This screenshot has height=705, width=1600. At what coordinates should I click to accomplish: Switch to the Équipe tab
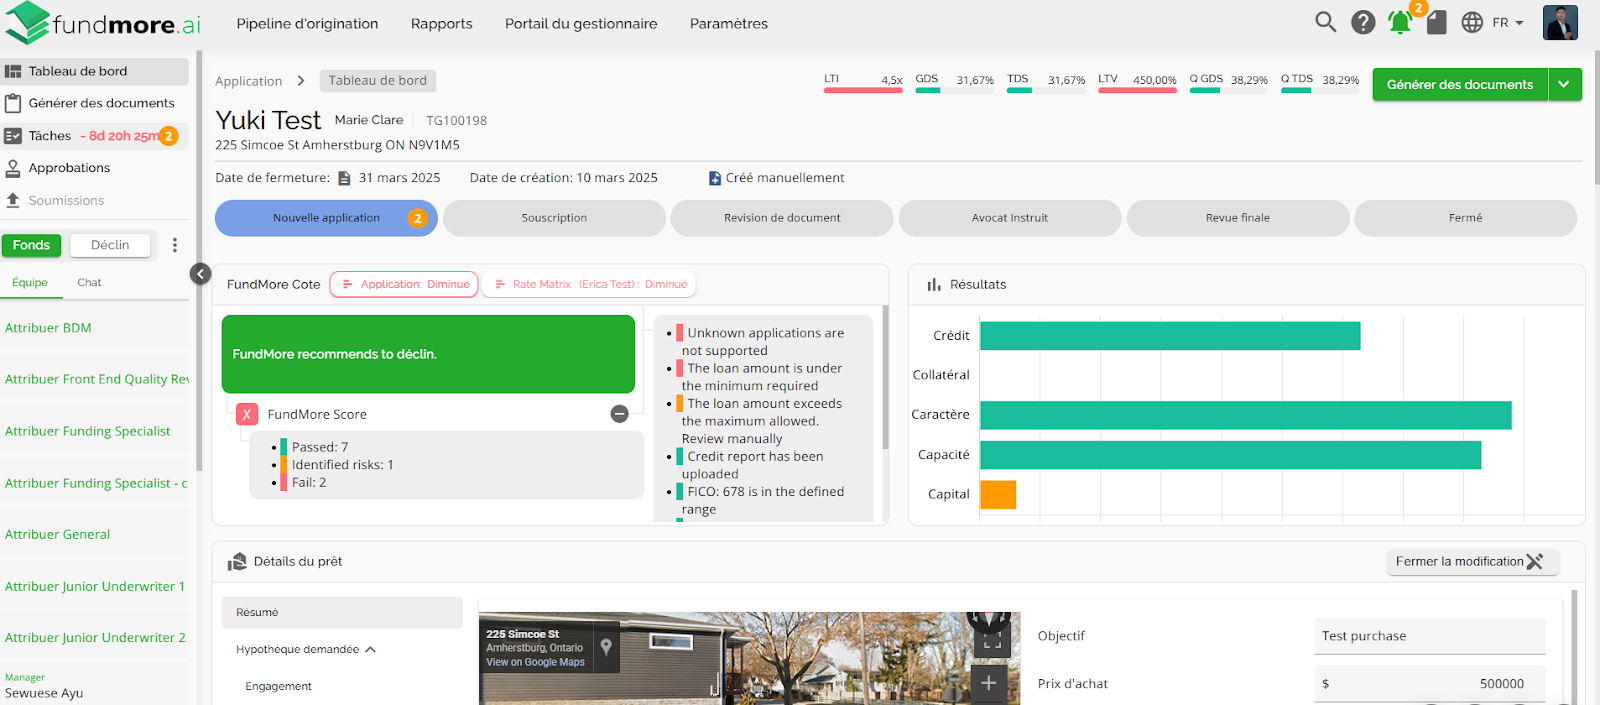[x=30, y=283]
